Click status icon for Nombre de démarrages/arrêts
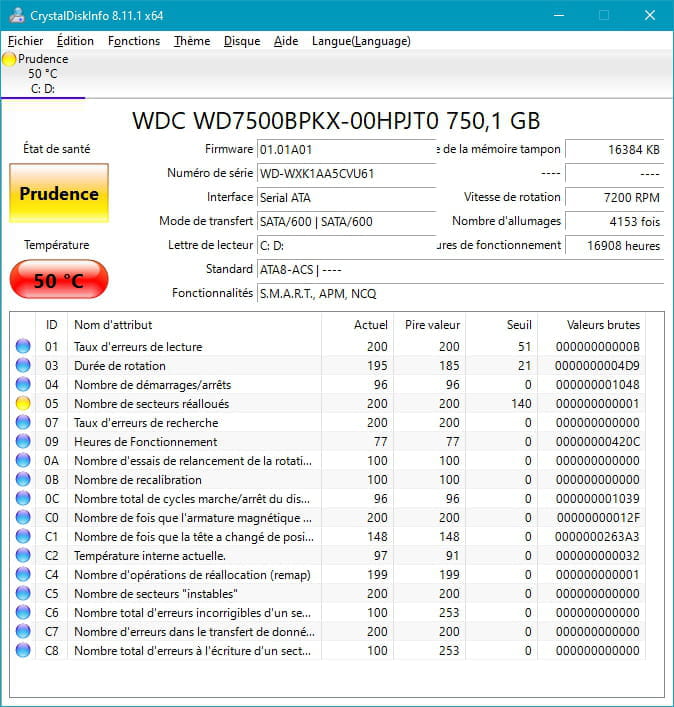 [23, 384]
